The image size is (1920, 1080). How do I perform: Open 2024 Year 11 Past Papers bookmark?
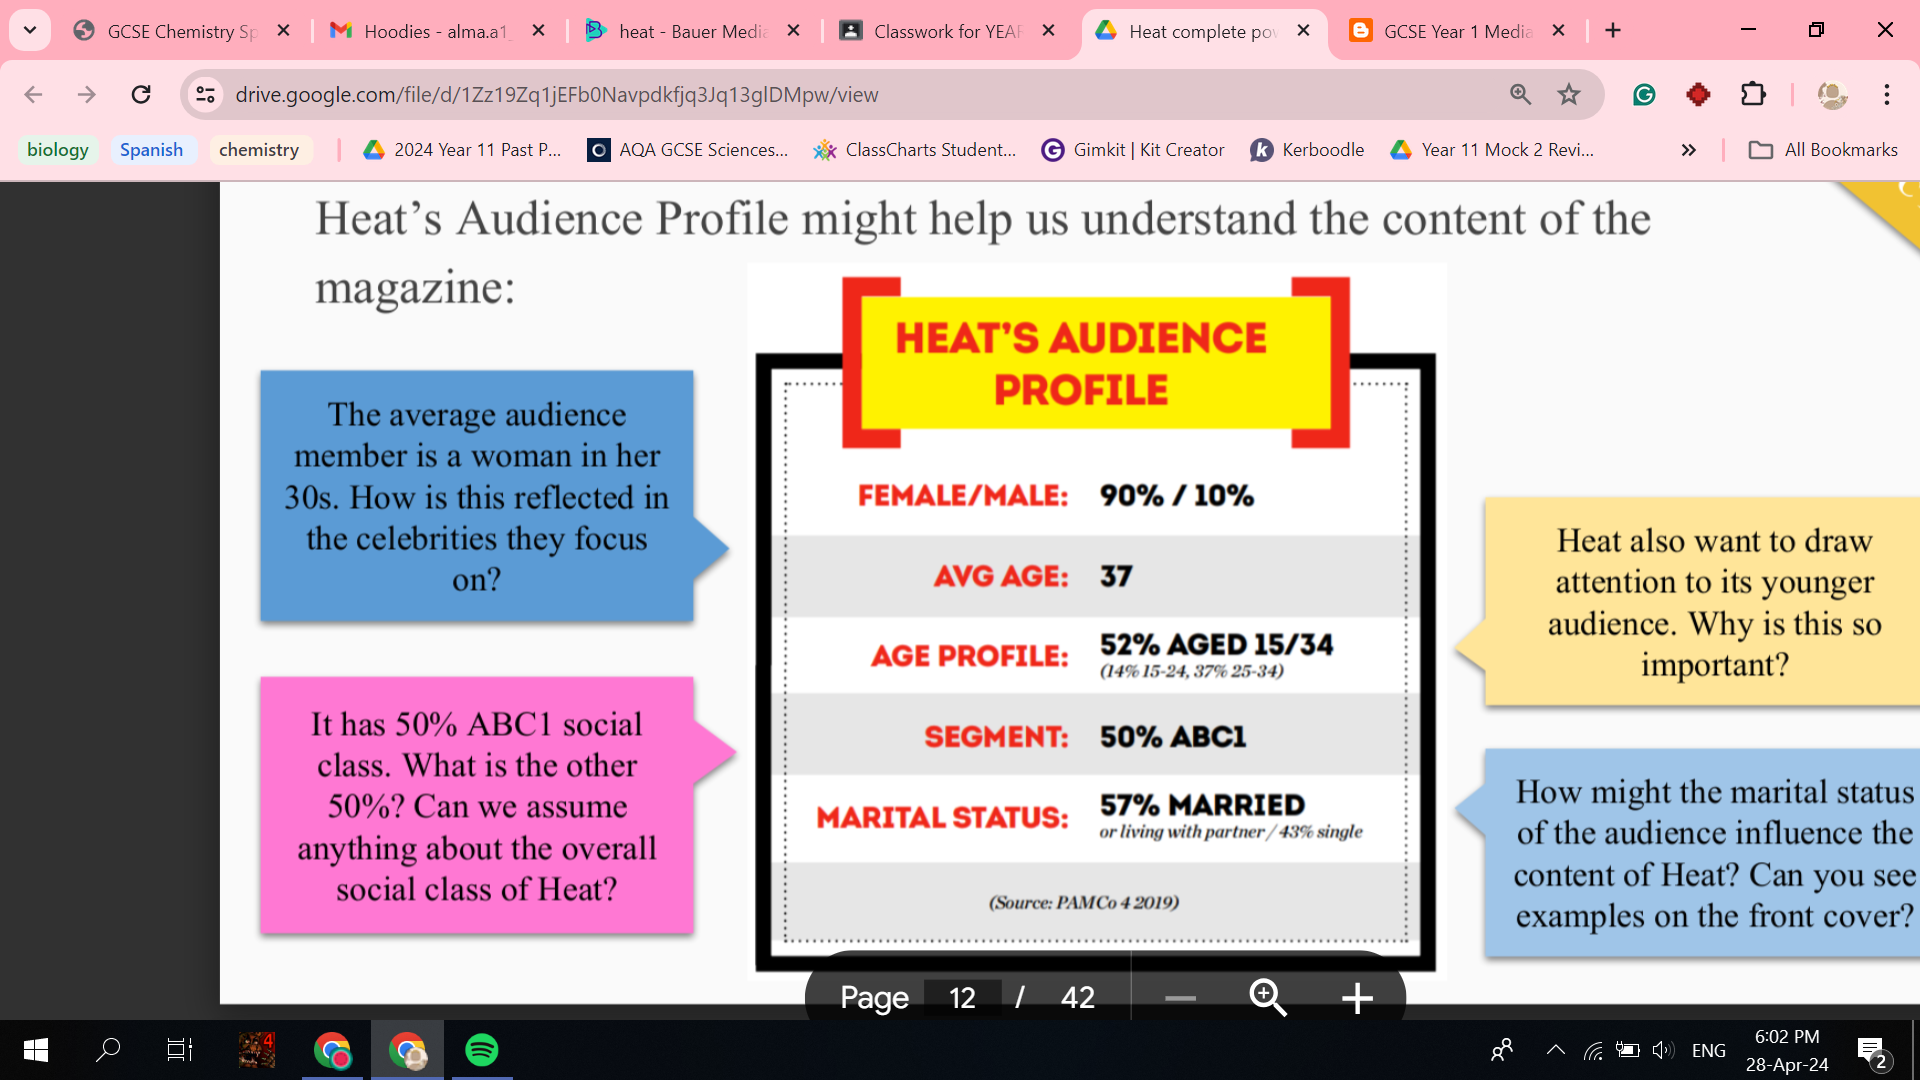pyautogui.click(x=463, y=150)
